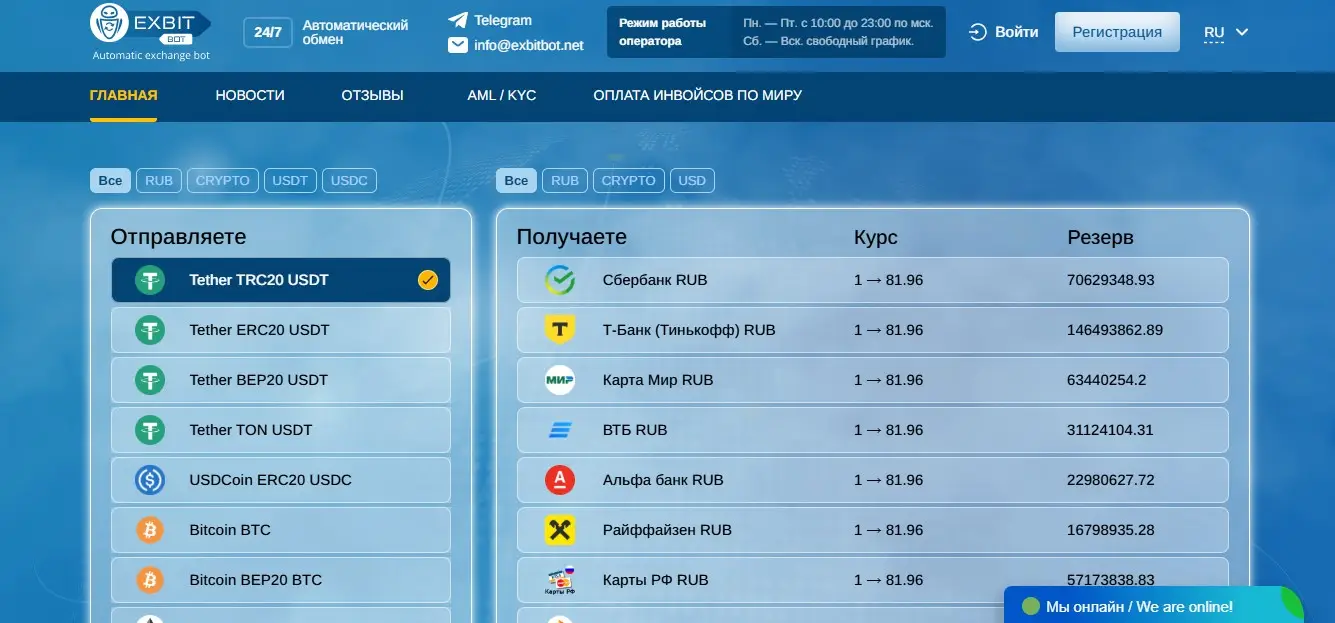Choose Tether TON USDT to send

coord(280,430)
